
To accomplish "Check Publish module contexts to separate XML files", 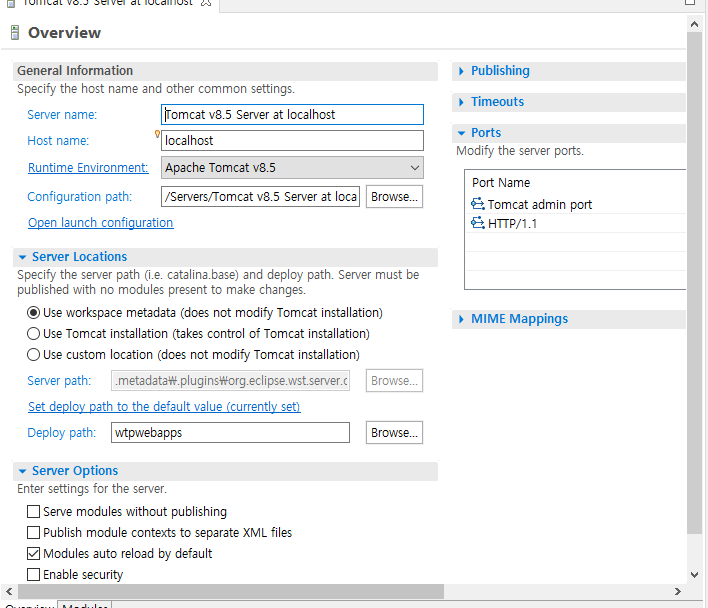I will [33, 533].
